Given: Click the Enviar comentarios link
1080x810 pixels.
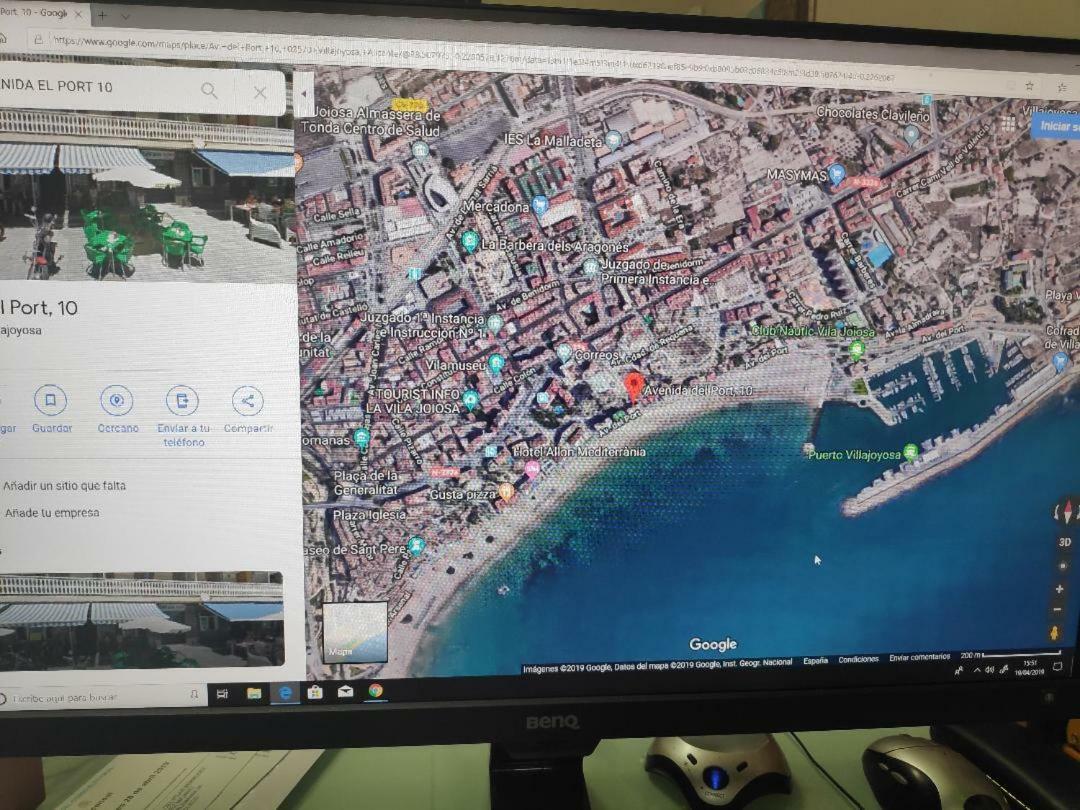Looking at the screenshot, I should pos(920,657).
